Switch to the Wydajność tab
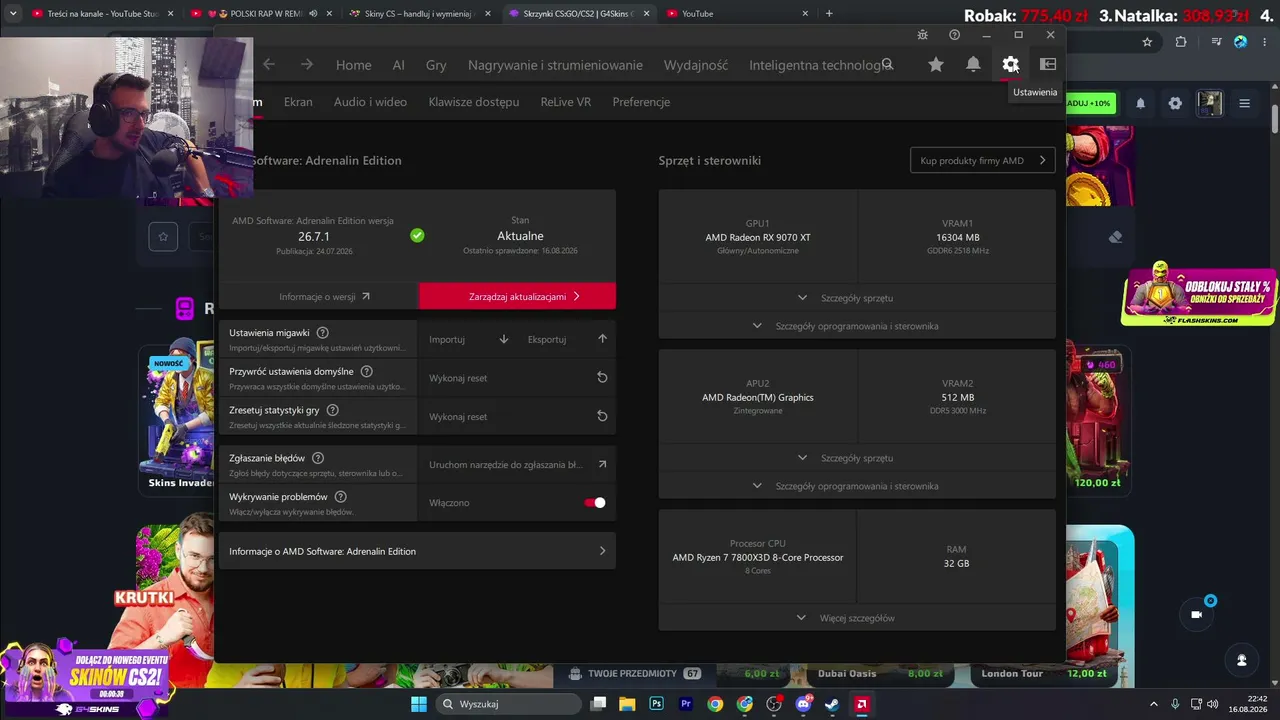1280x720 pixels. pos(696,65)
